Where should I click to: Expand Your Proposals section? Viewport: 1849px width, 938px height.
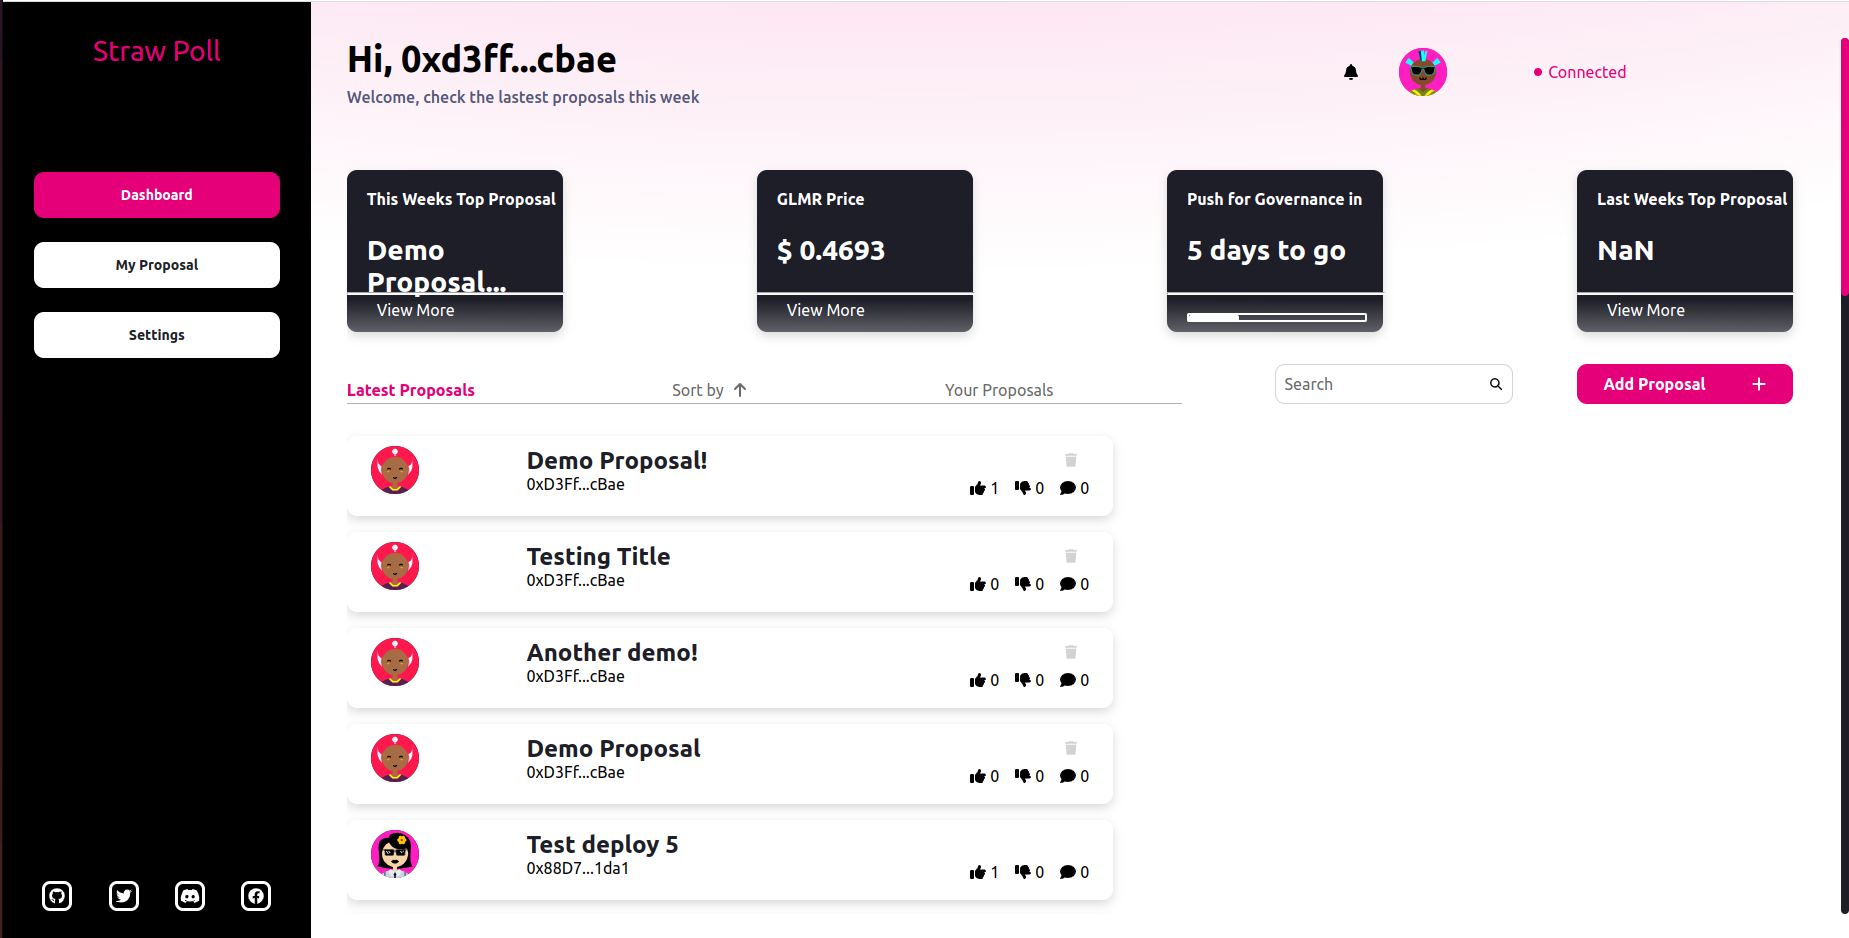pos(998,390)
